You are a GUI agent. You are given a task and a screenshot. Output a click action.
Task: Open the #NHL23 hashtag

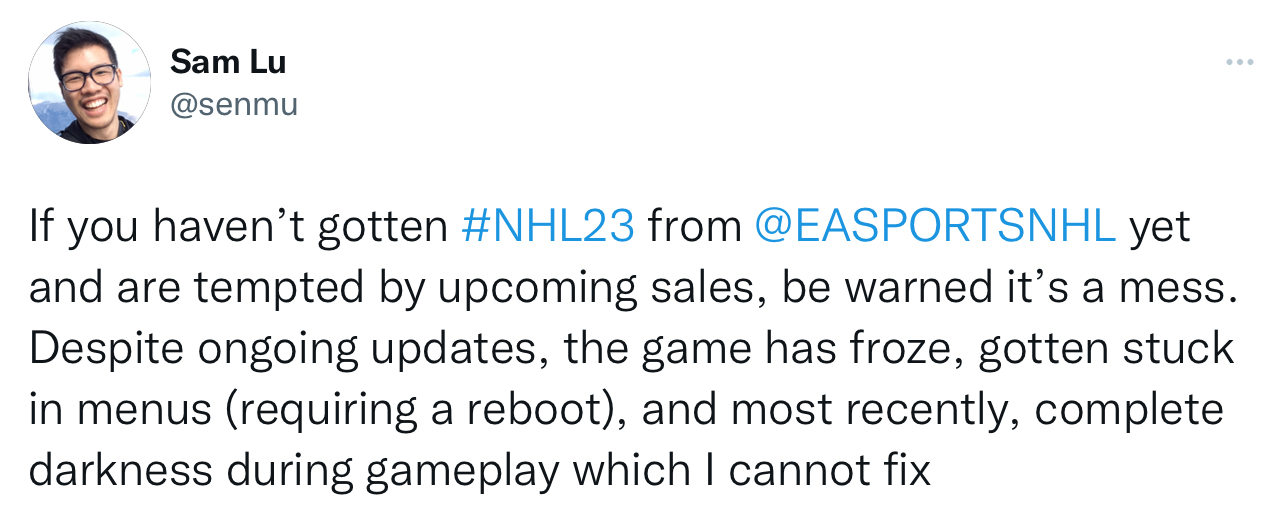548,228
